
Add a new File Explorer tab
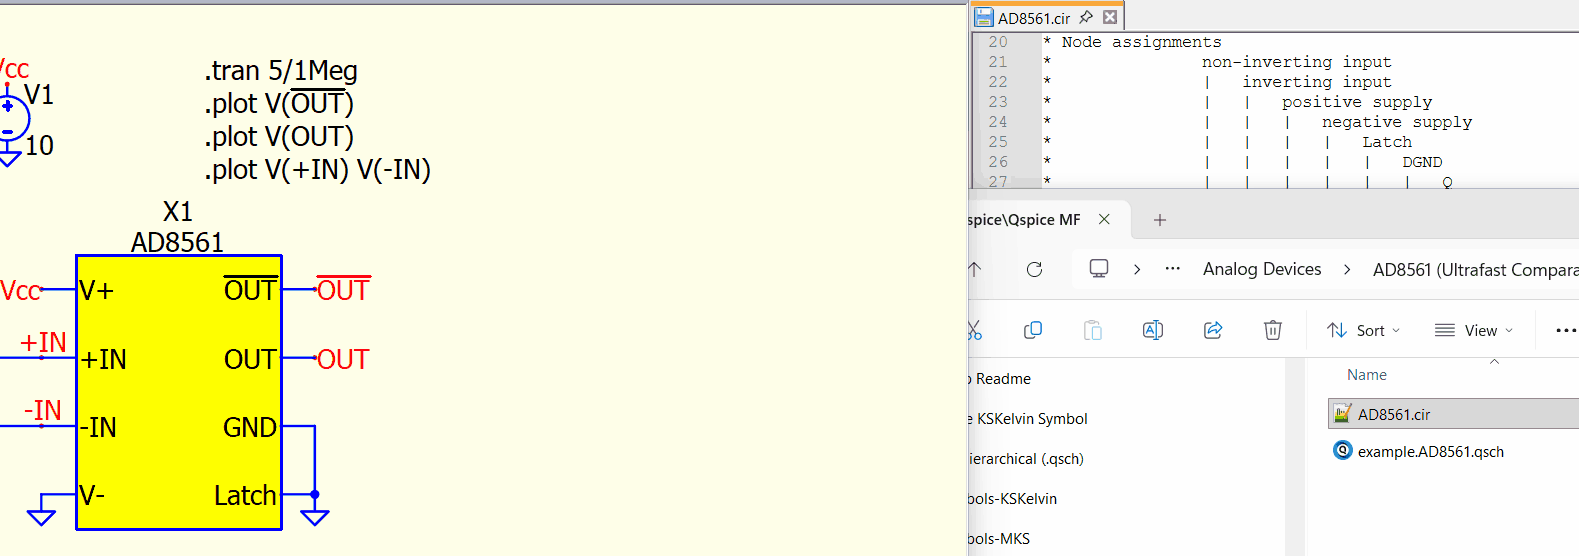tap(1160, 220)
